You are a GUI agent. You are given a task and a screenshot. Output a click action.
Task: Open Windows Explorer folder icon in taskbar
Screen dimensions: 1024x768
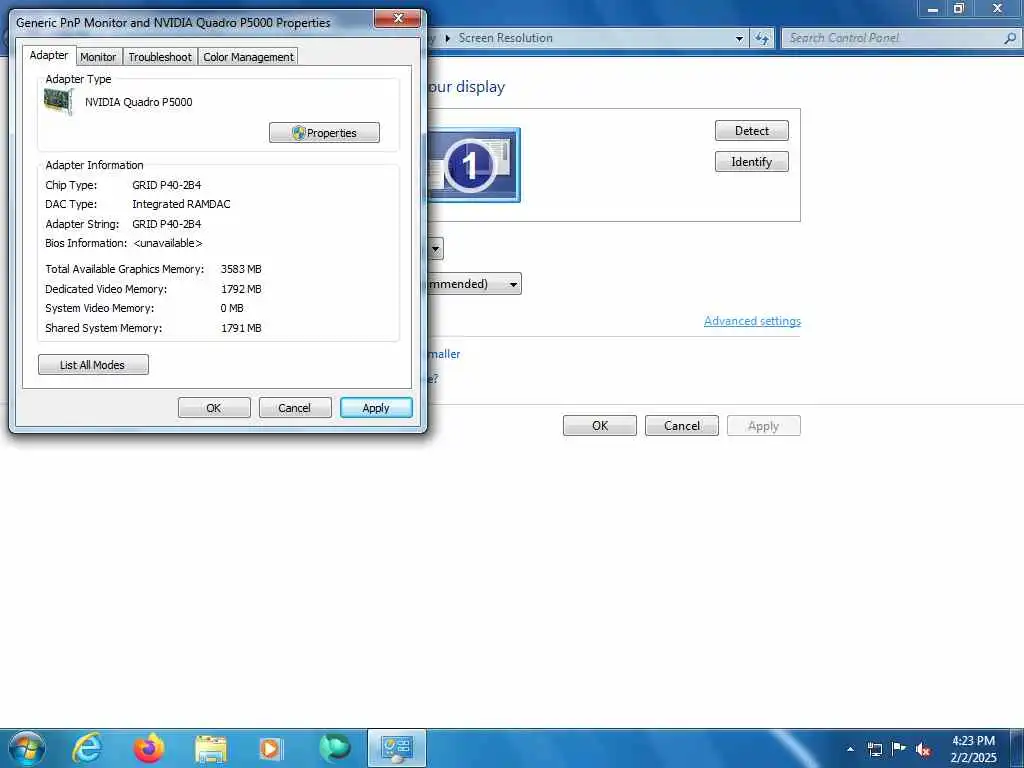click(210, 748)
